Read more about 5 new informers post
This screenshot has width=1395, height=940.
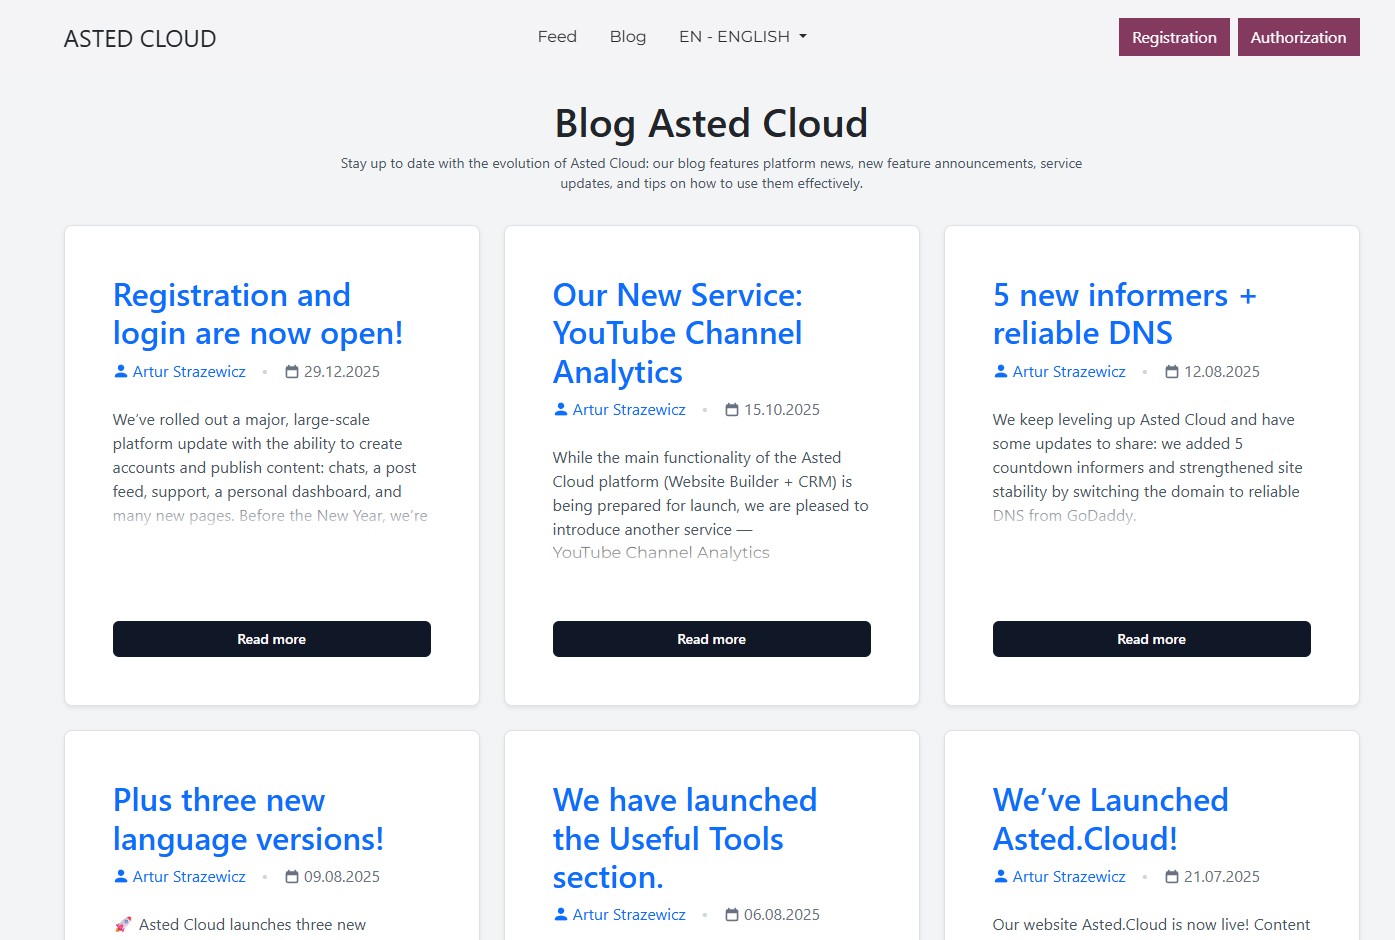[x=1152, y=639]
